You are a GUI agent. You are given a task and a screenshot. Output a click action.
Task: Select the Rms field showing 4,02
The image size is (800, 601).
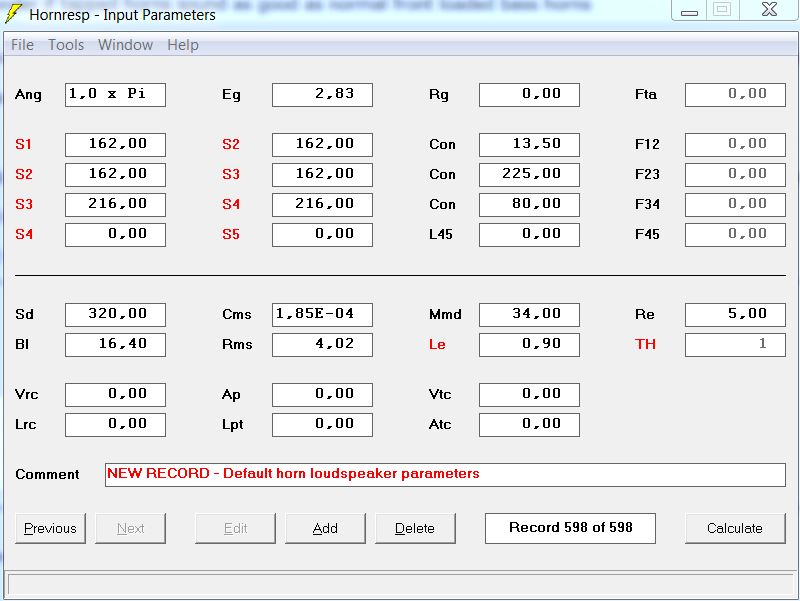point(322,345)
